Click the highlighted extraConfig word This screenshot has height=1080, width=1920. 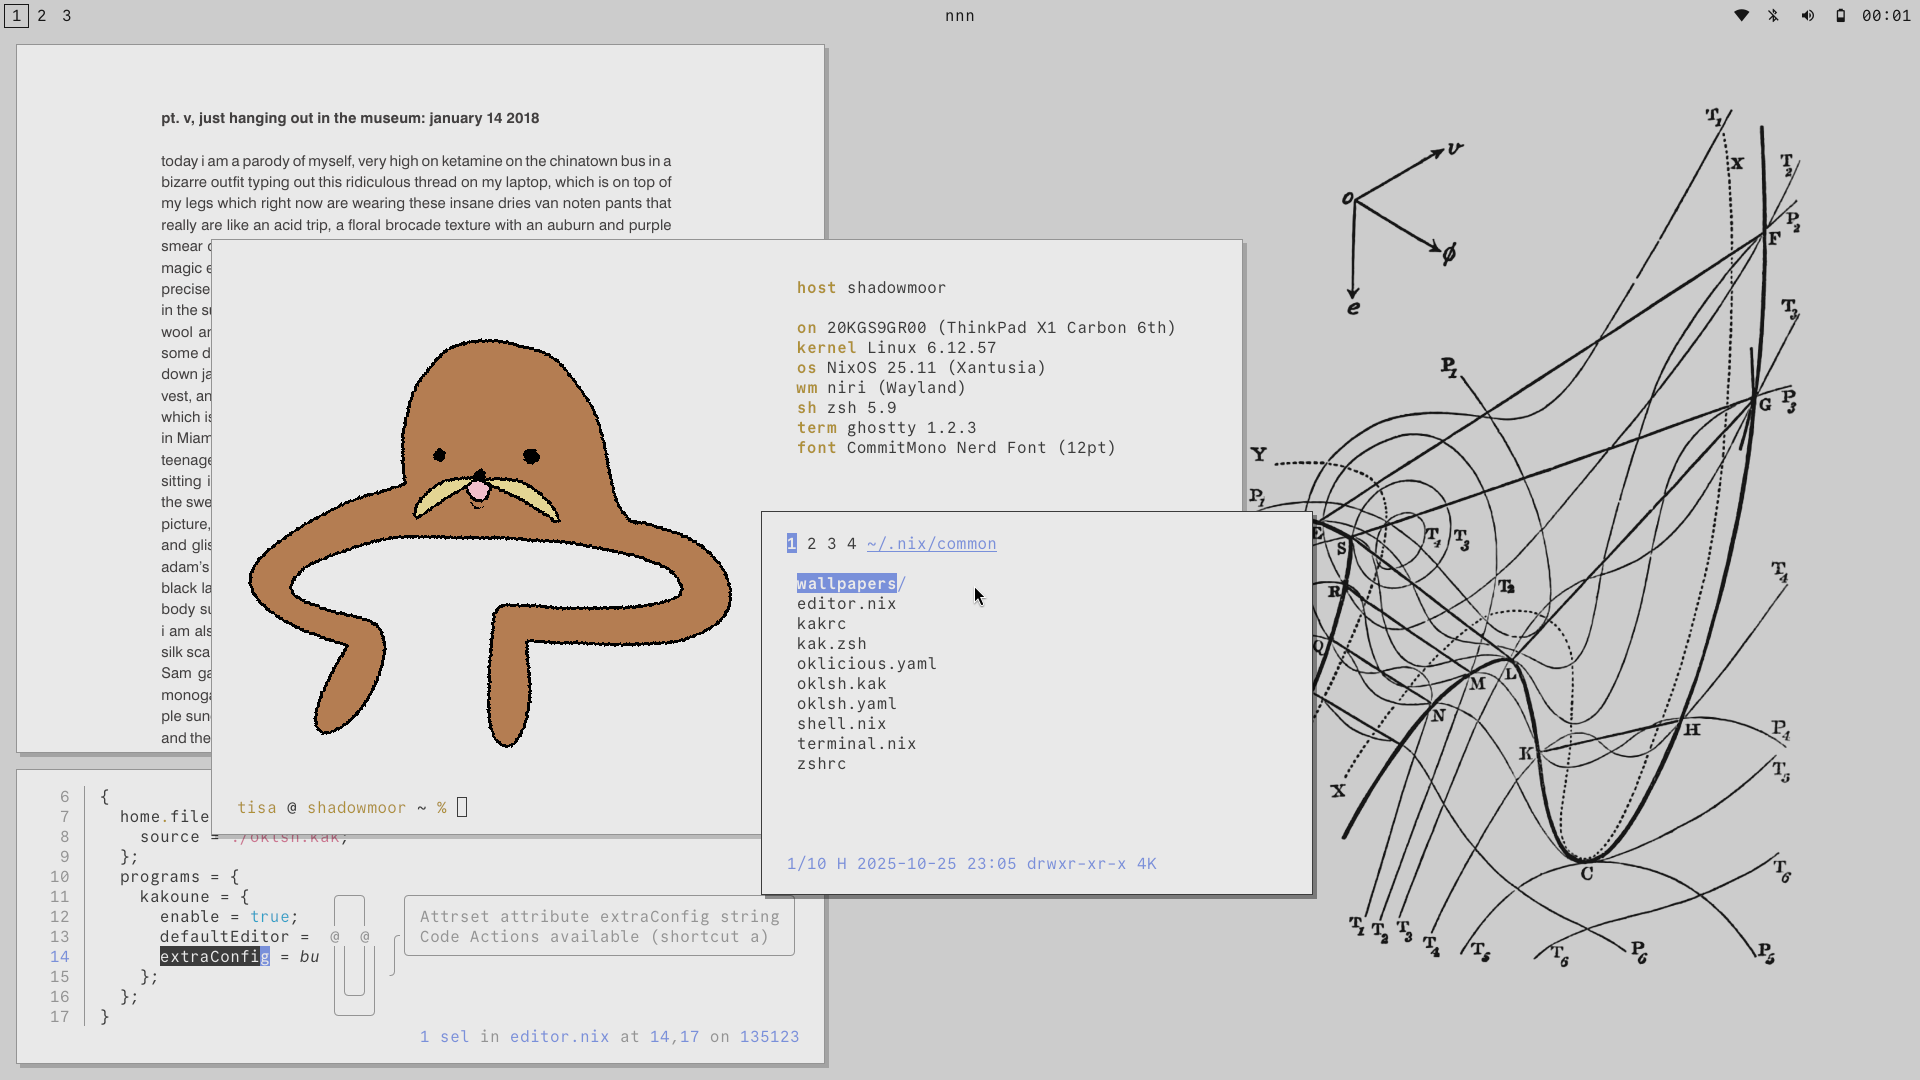click(214, 957)
